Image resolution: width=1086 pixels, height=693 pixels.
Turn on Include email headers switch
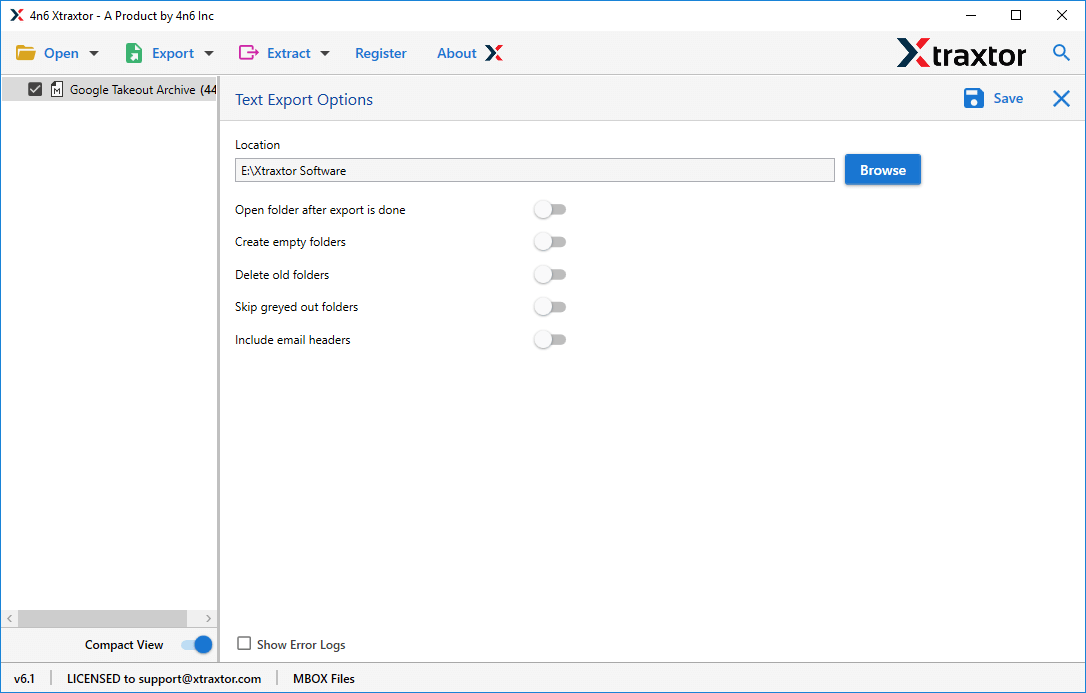[550, 340]
